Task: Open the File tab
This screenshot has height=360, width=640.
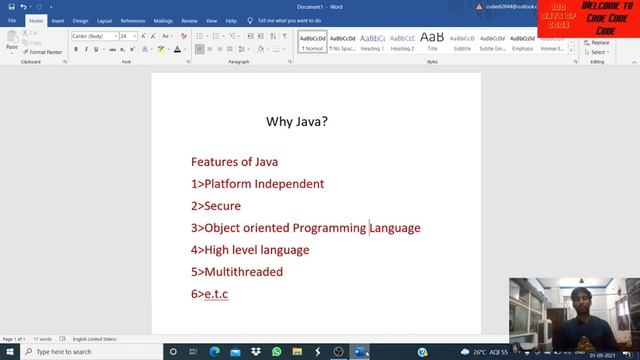Action: point(12,21)
